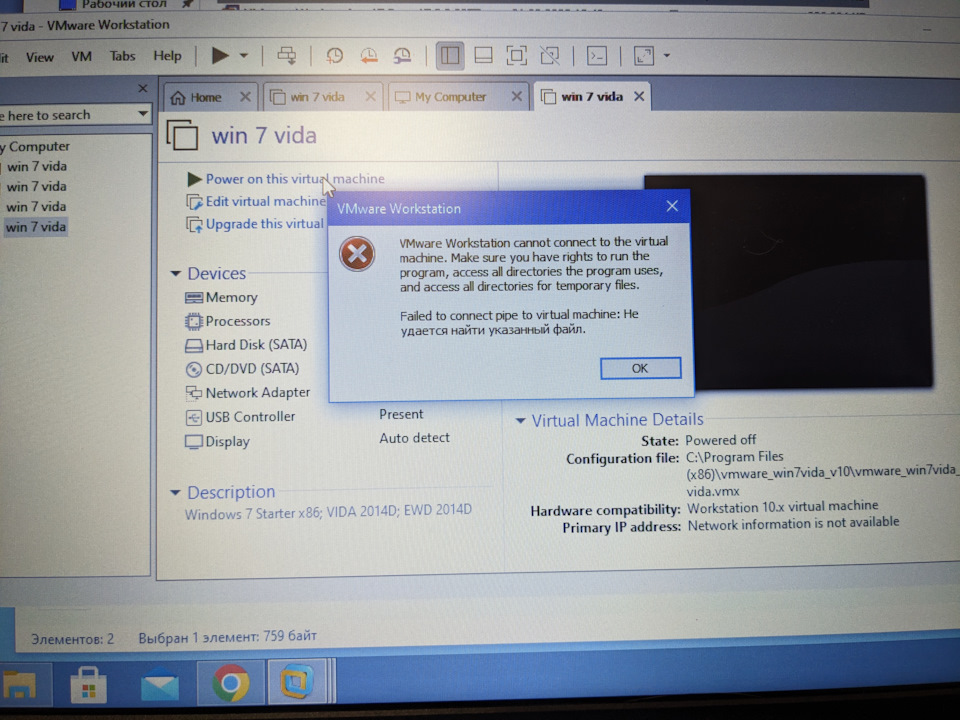The image size is (960, 720).
Task: Take a snapshot using the clock icon
Action: tap(334, 56)
